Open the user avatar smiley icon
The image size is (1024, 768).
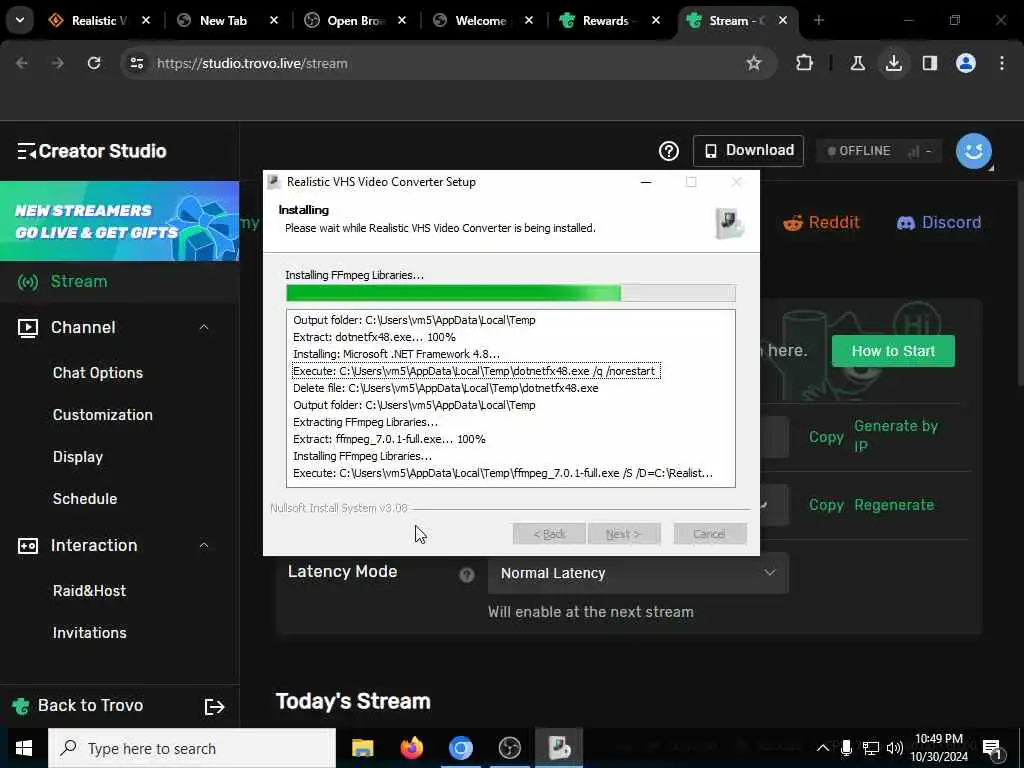(973, 151)
